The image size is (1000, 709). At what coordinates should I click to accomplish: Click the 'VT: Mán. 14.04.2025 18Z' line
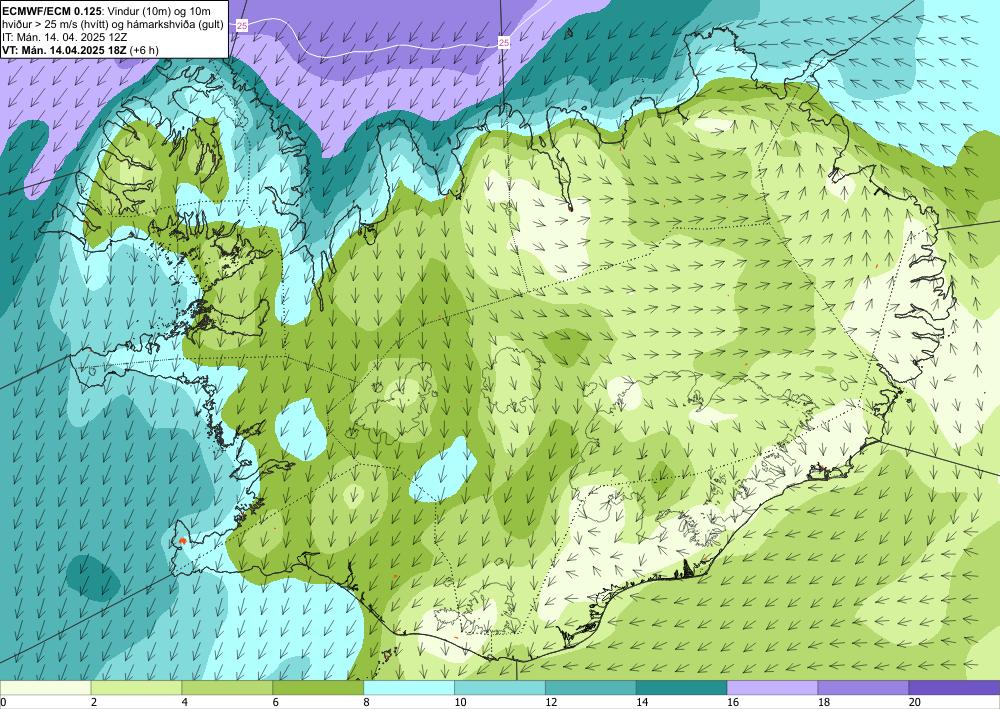[x=64, y=50]
